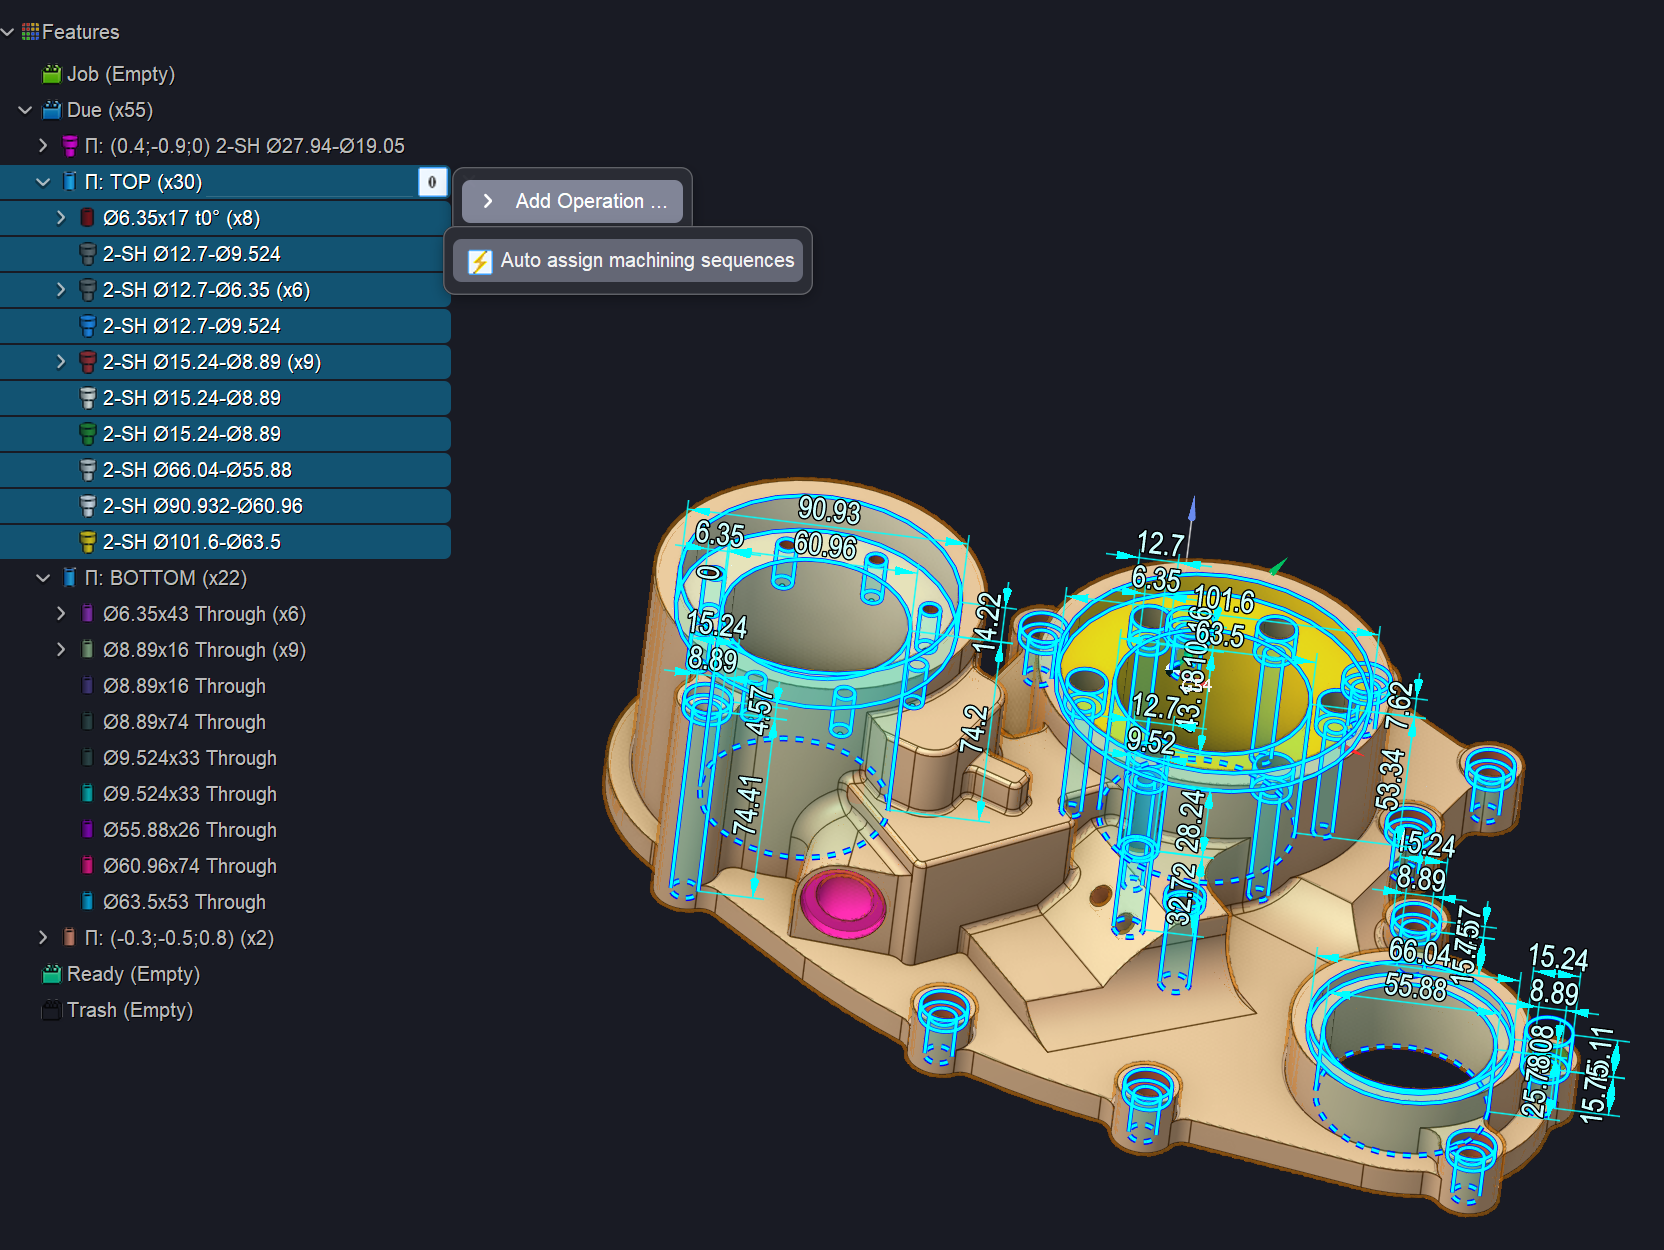Click the blue 2-SH Ø12.7-Ø9.524 icon
Viewport: 1664px width, 1250px height.
point(88,326)
